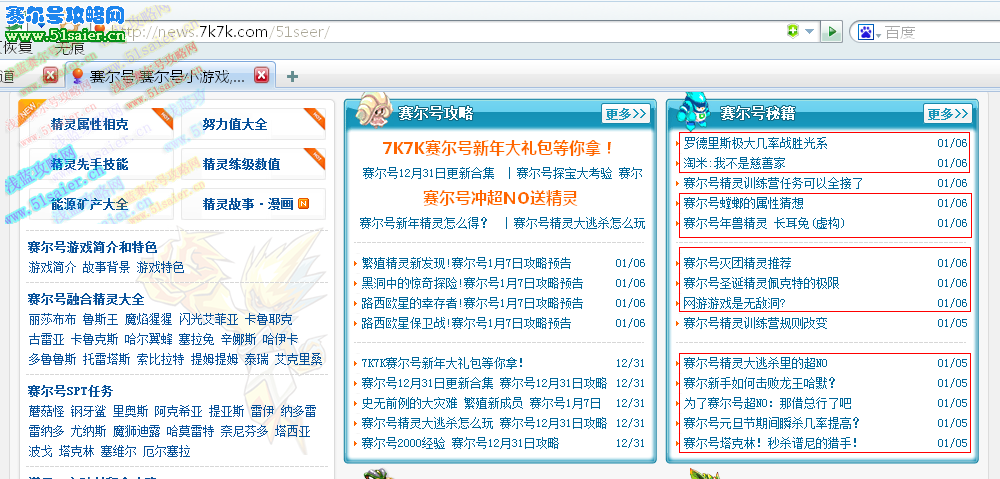Click the orange 赛尔号冲超NO送精灵 headline
The image size is (1000, 479).
coord(500,198)
